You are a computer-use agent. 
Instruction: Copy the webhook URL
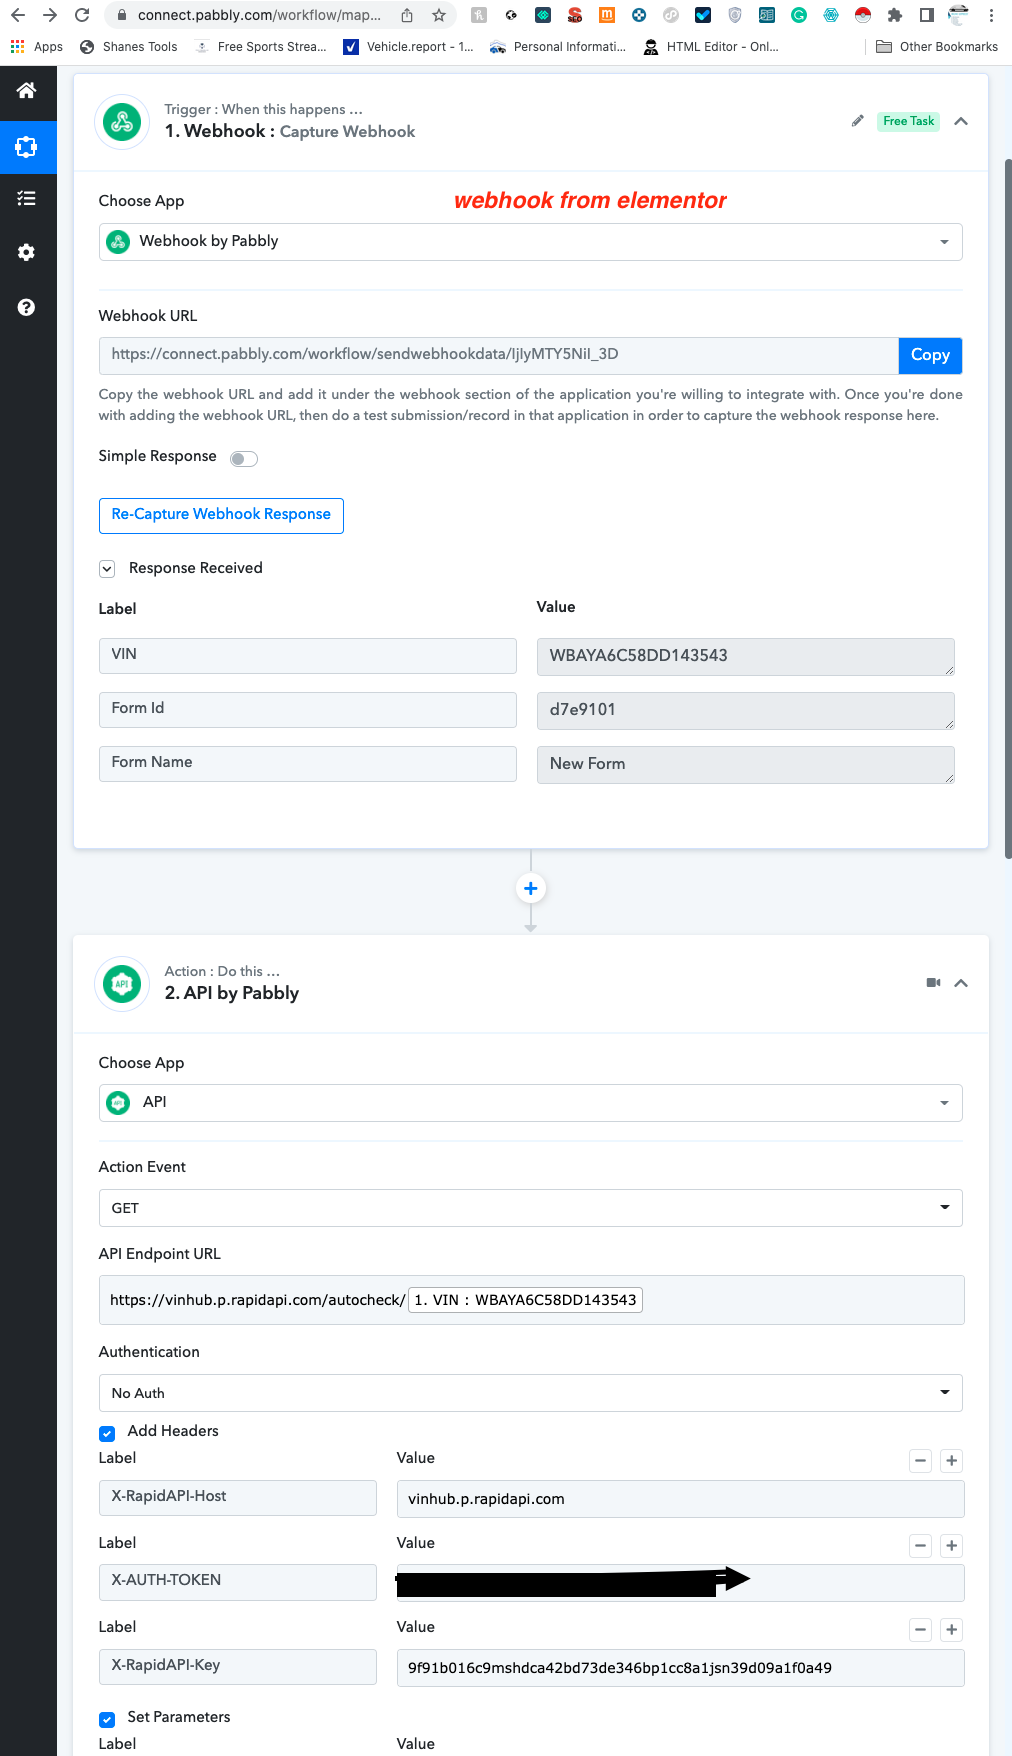930,355
